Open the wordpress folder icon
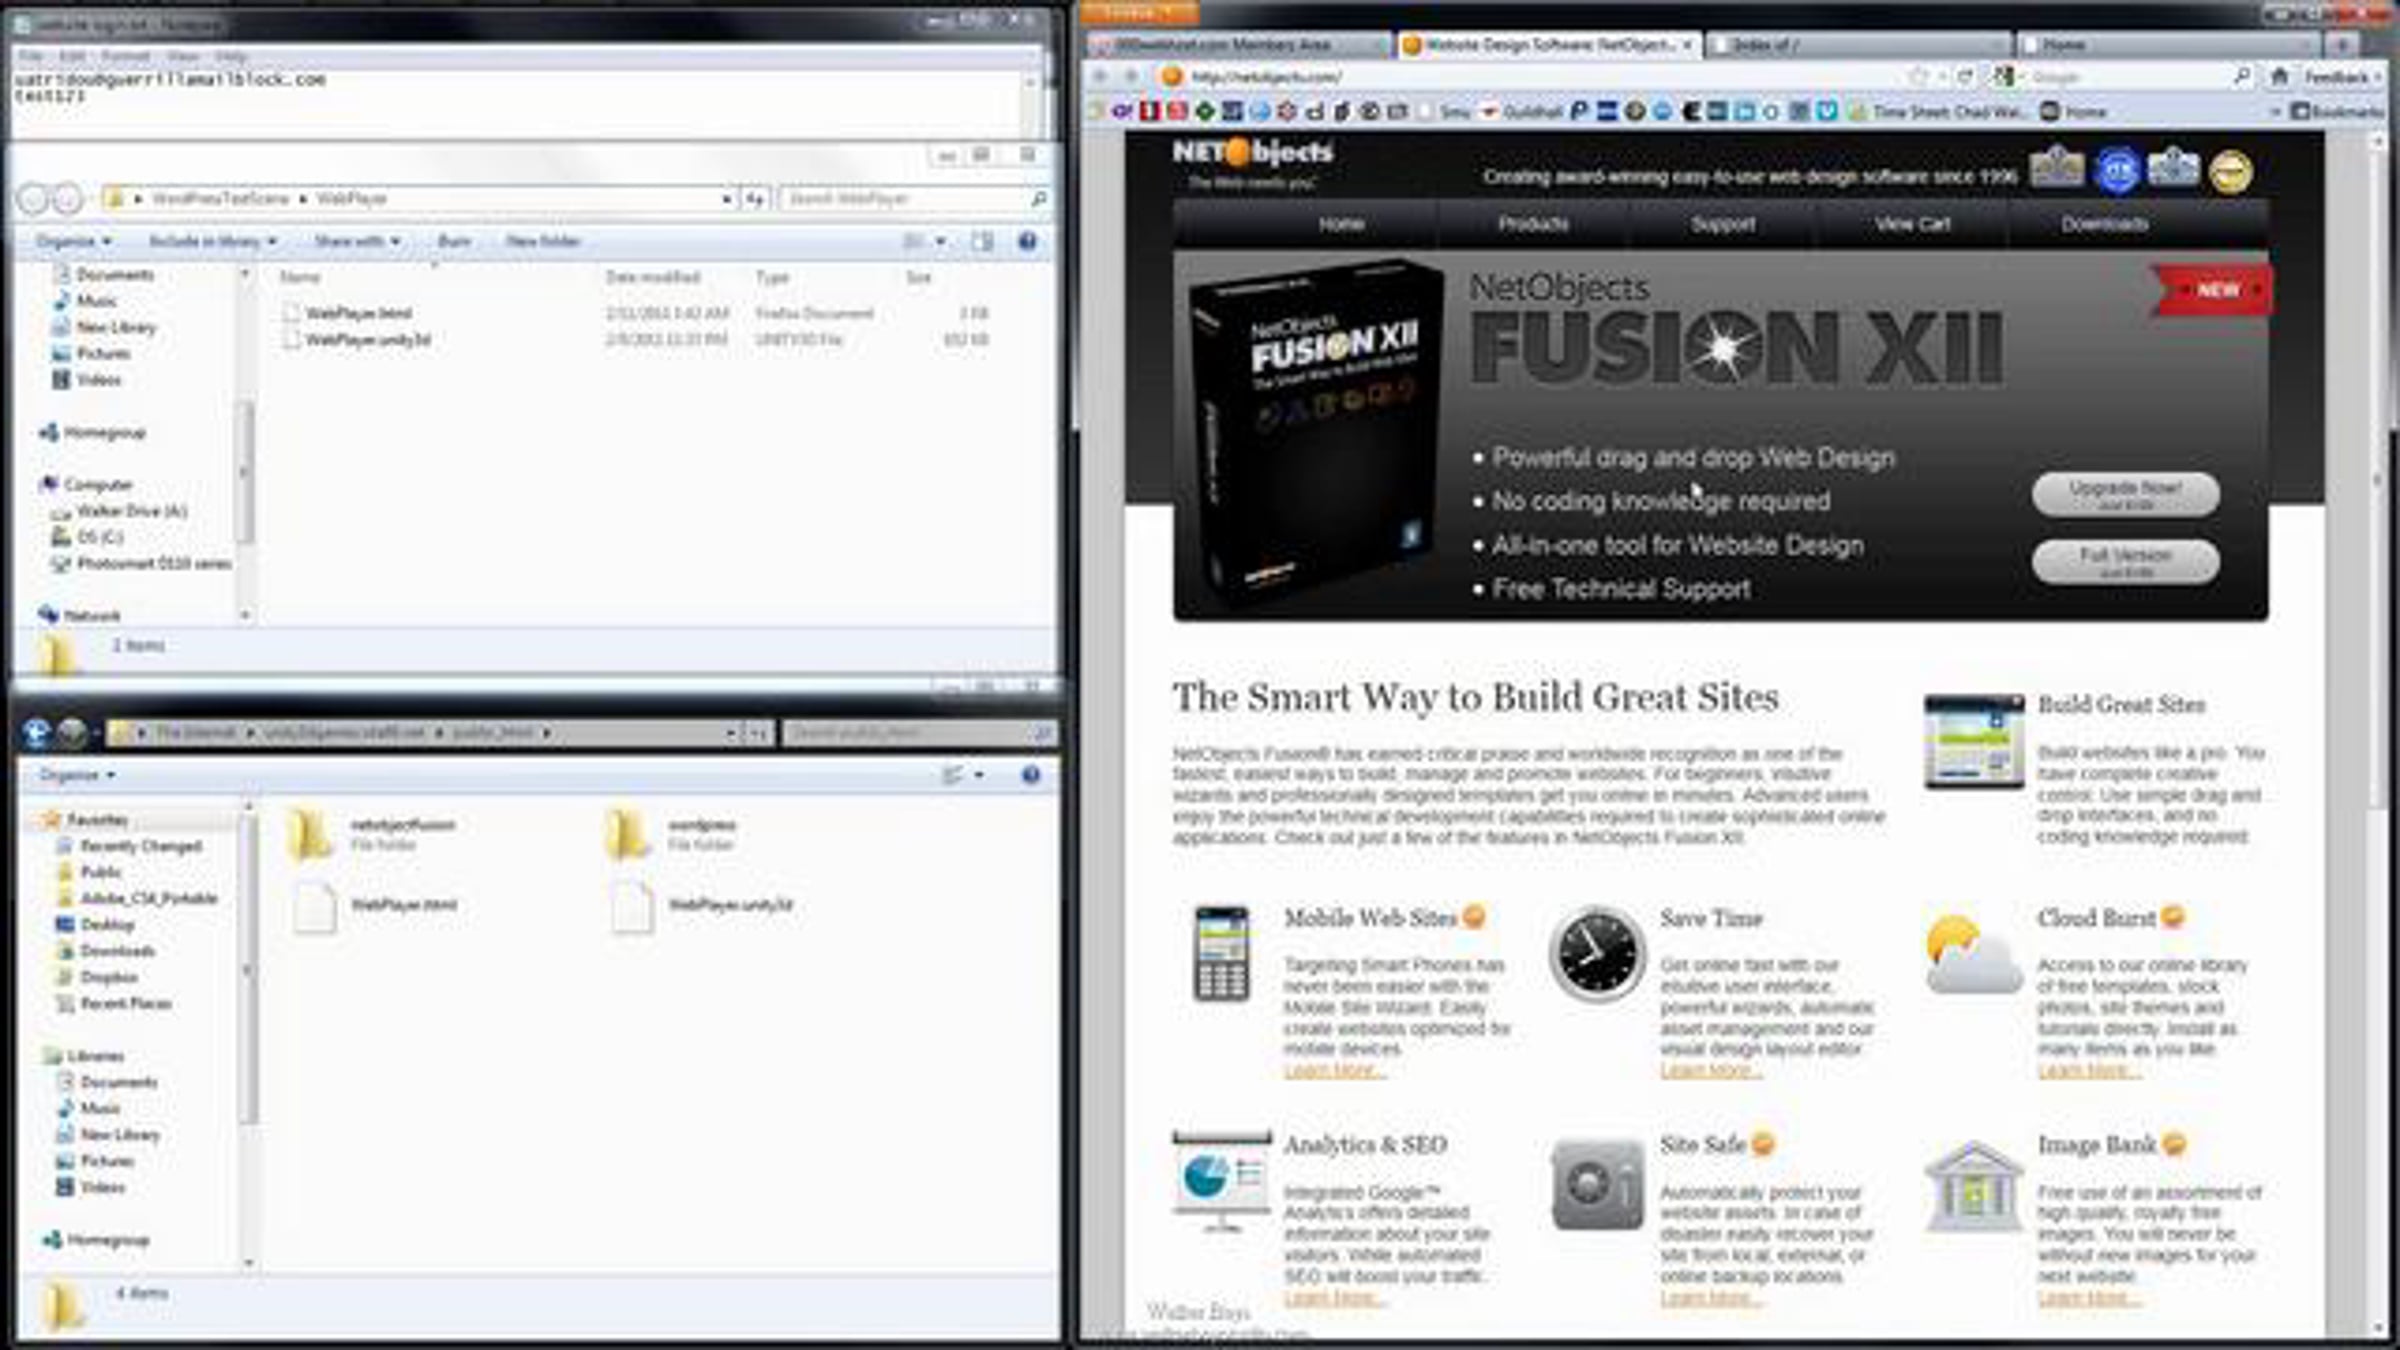Viewport: 2400px width, 1350px height. click(x=627, y=834)
